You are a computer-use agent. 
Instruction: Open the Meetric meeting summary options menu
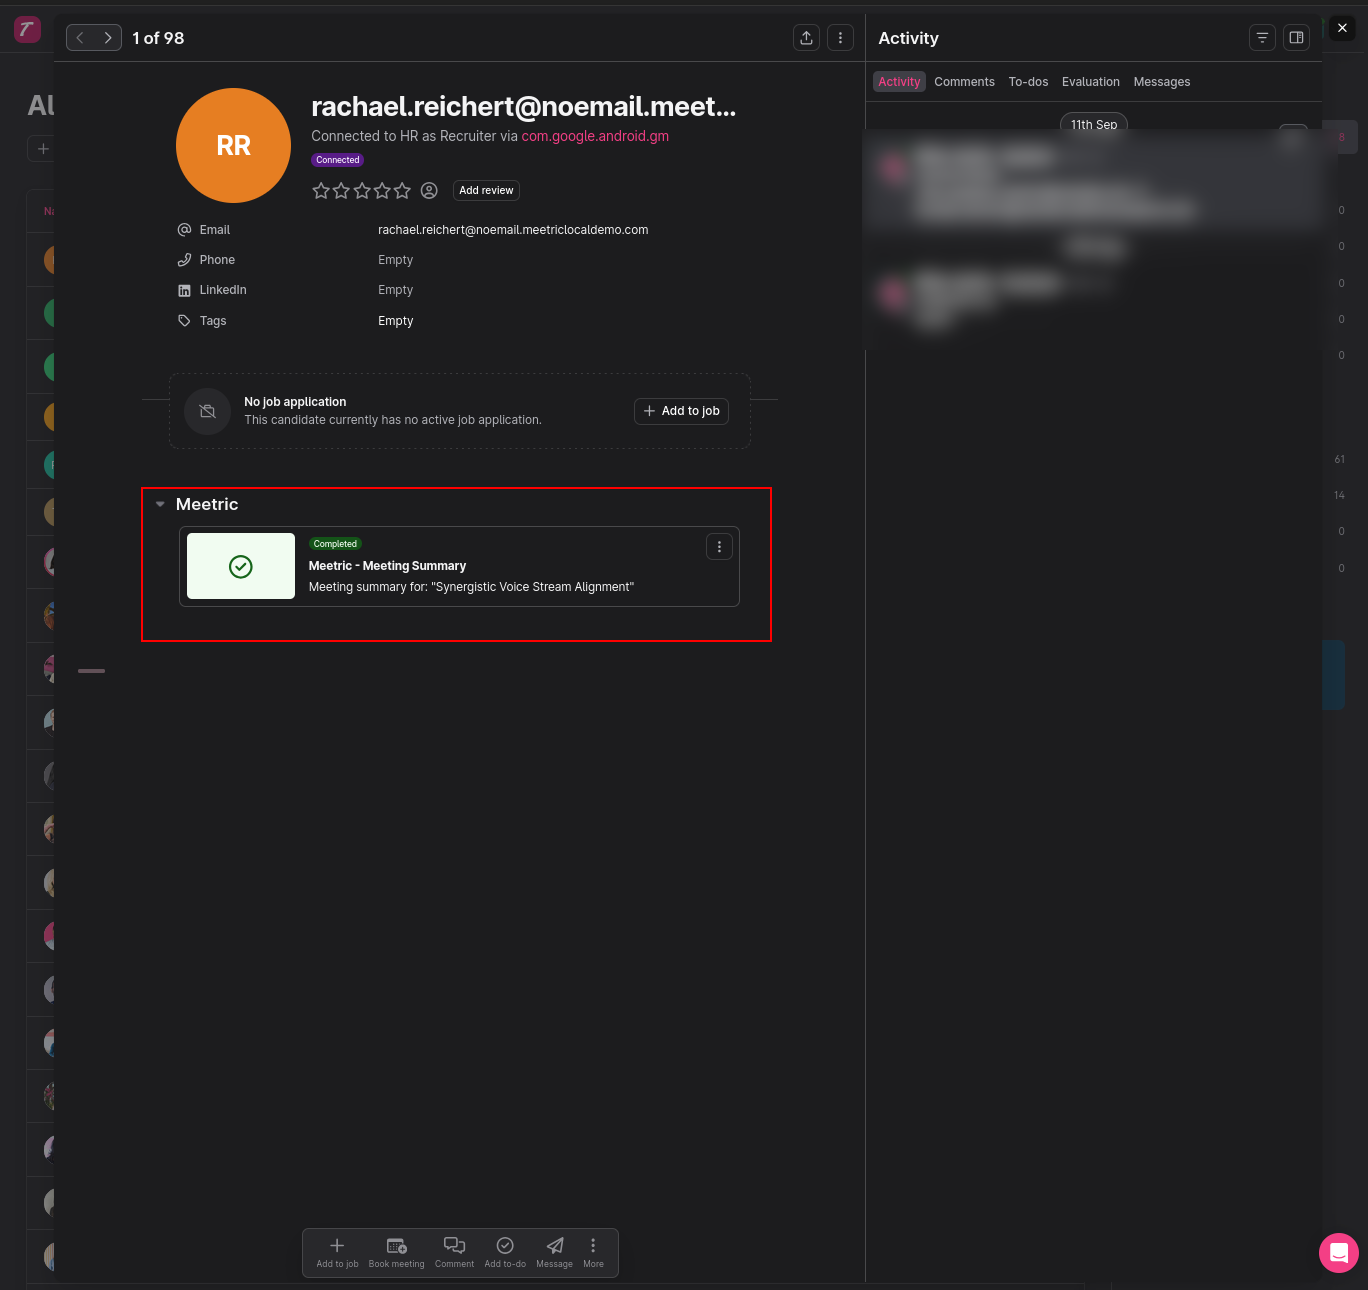(x=719, y=547)
